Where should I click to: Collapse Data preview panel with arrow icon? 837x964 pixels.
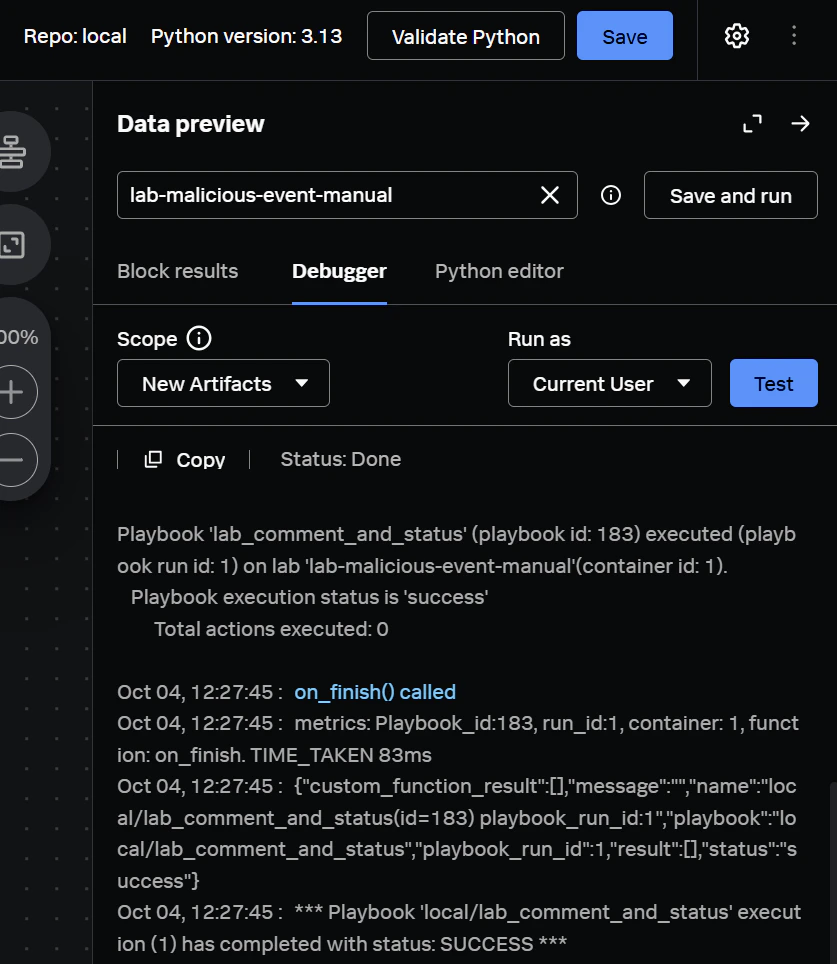click(800, 124)
